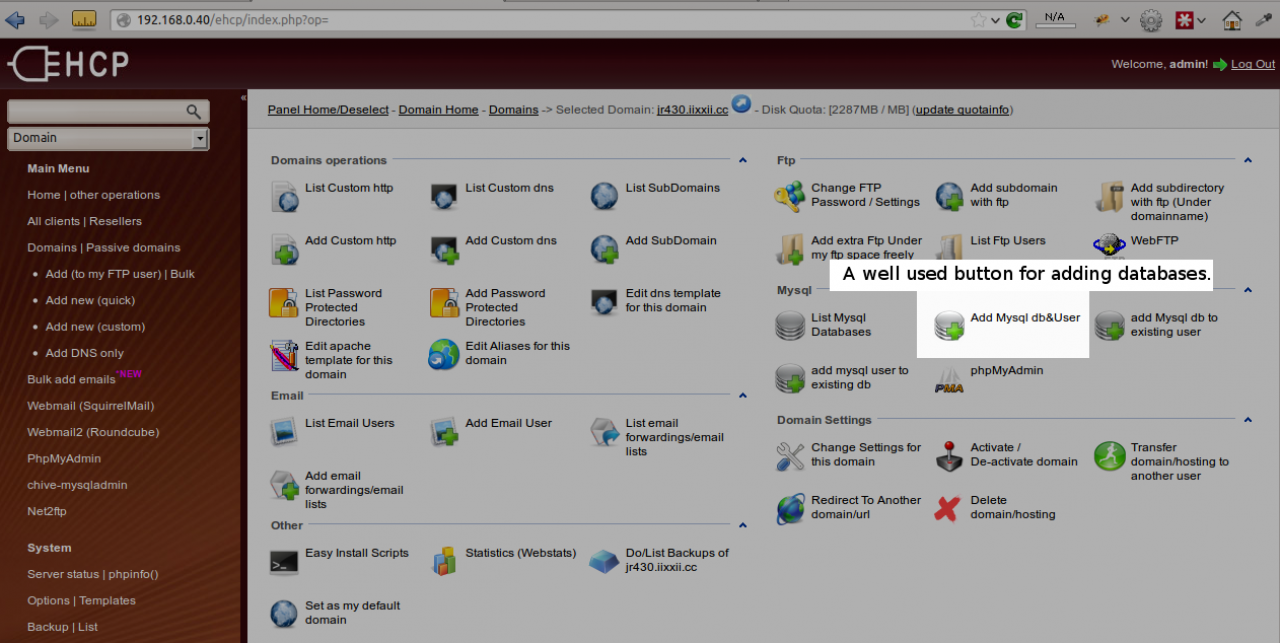The width and height of the screenshot is (1280, 643).
Task: Click Add Custom http icon
Action: tap(285, 249)
